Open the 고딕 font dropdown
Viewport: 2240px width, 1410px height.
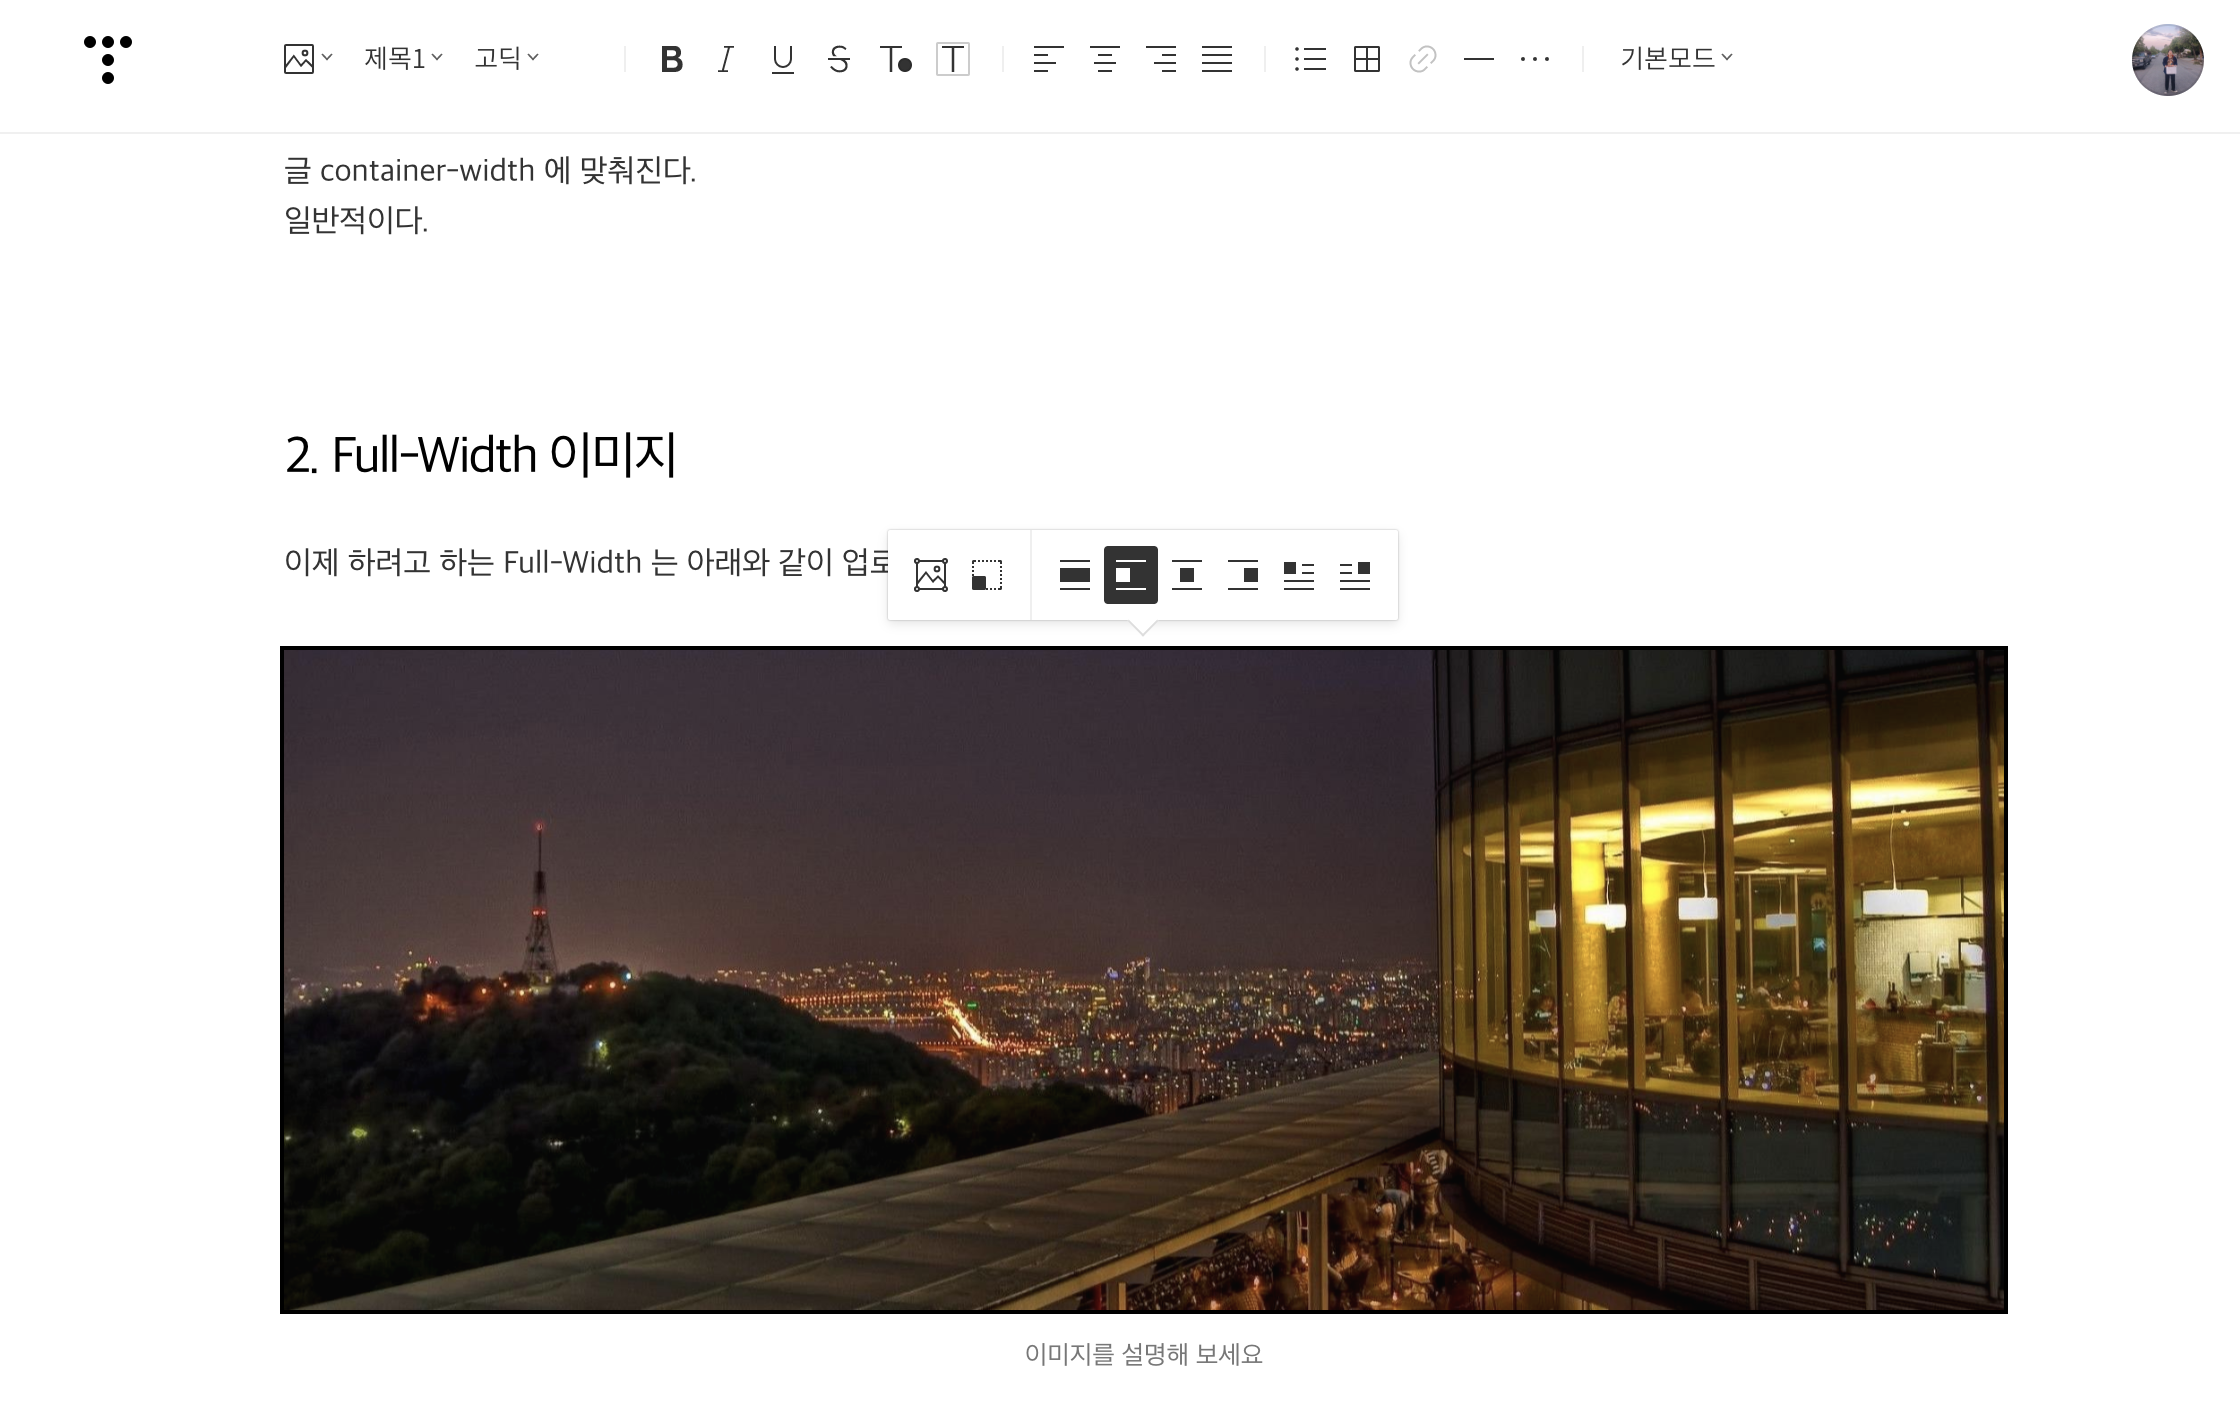click(506, 59)
